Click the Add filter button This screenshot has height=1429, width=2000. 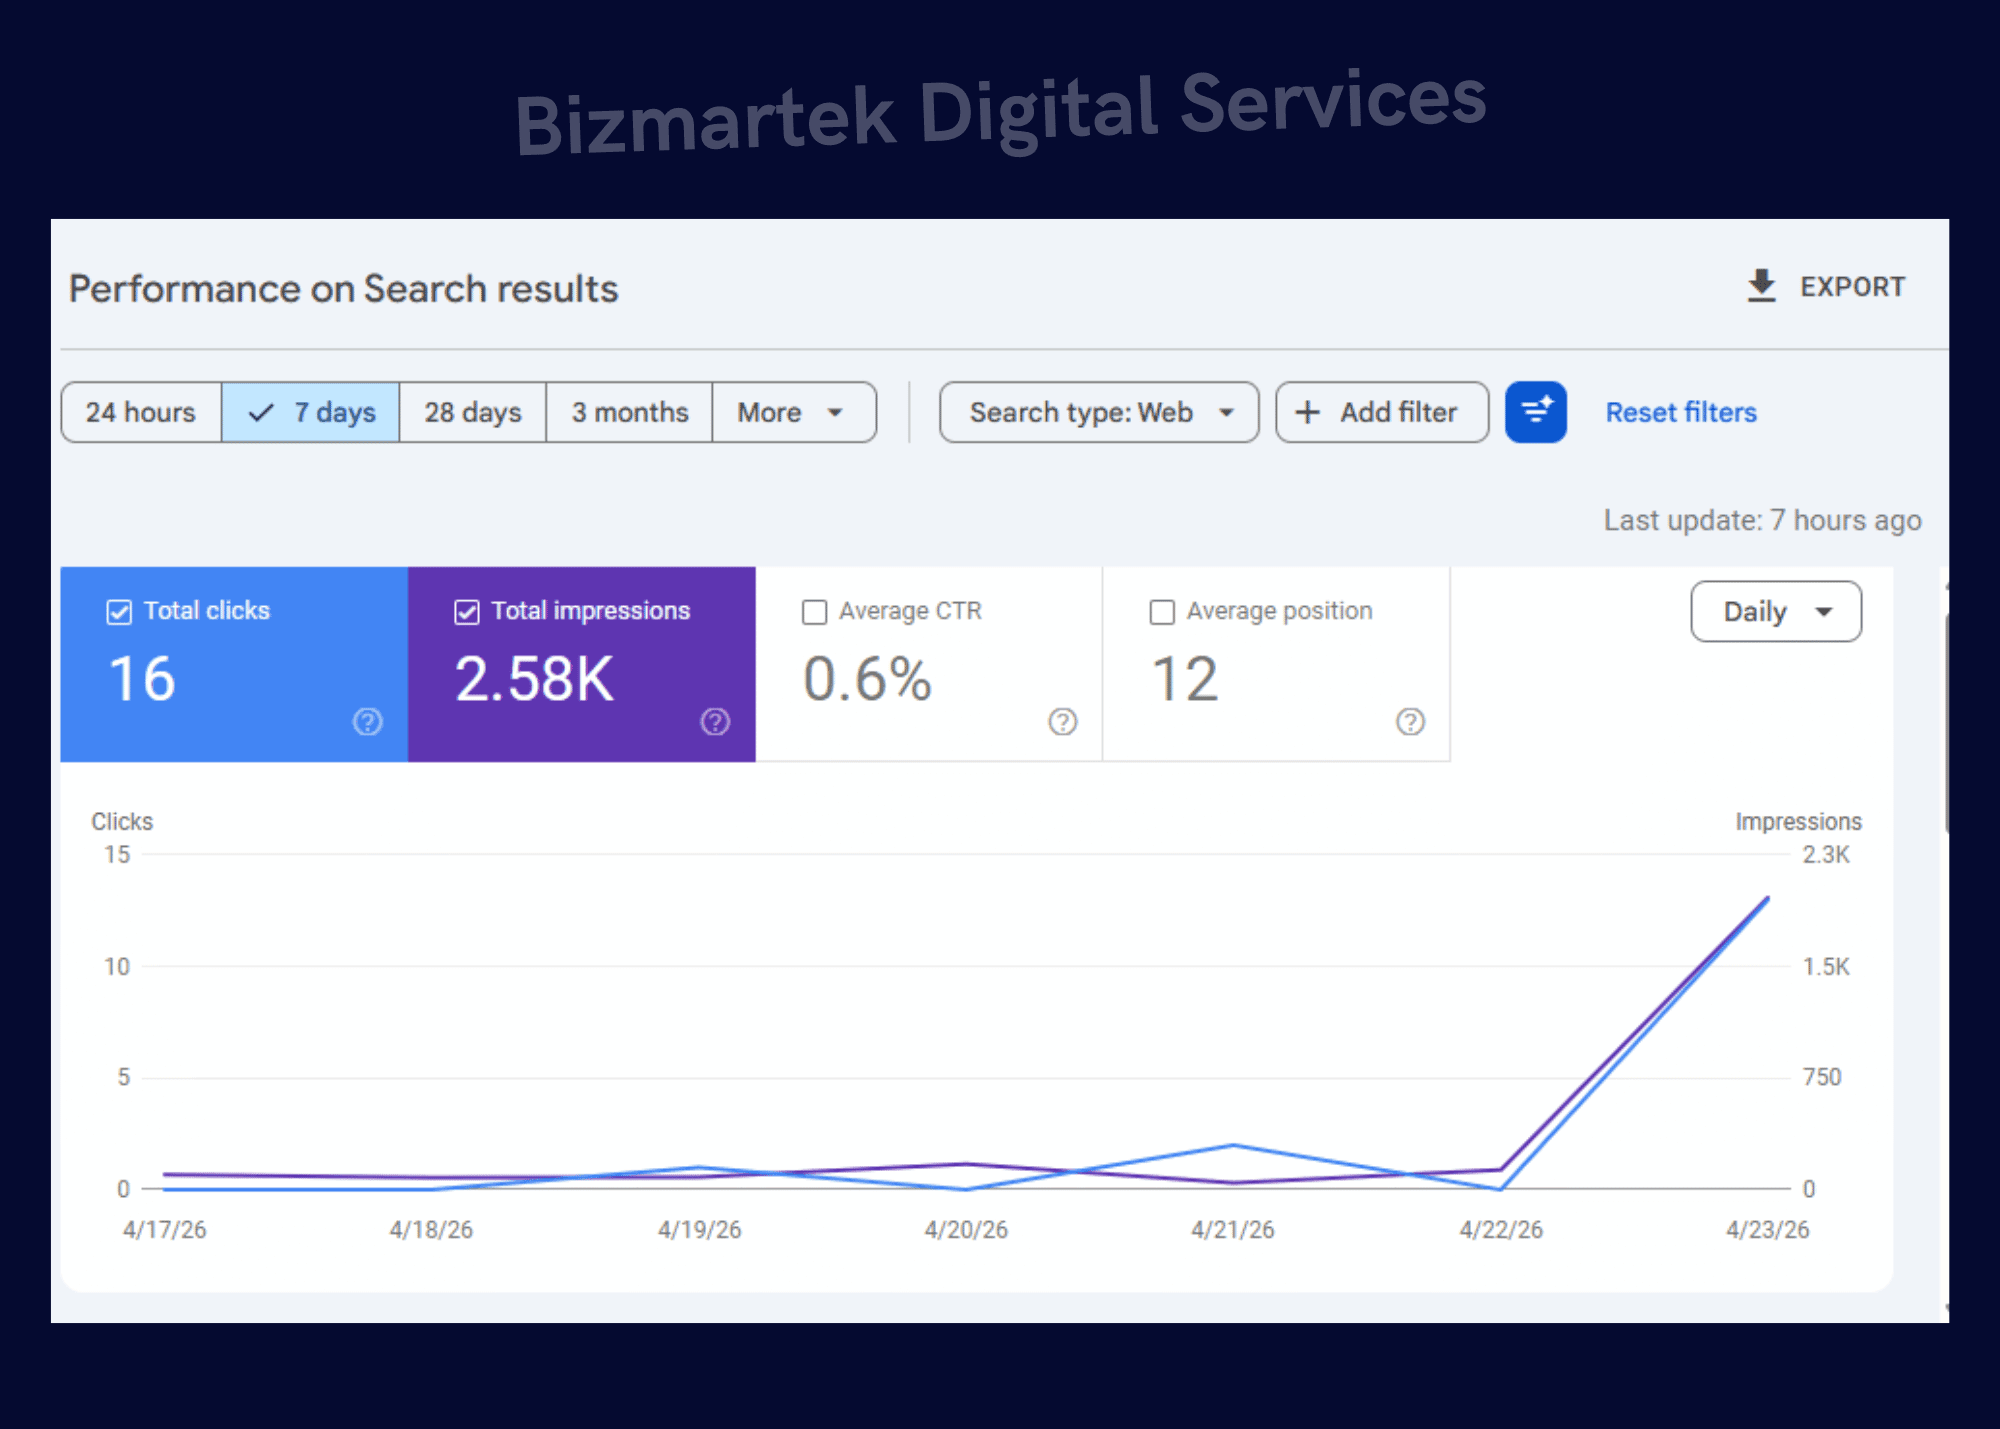[x=1382, y=412]
